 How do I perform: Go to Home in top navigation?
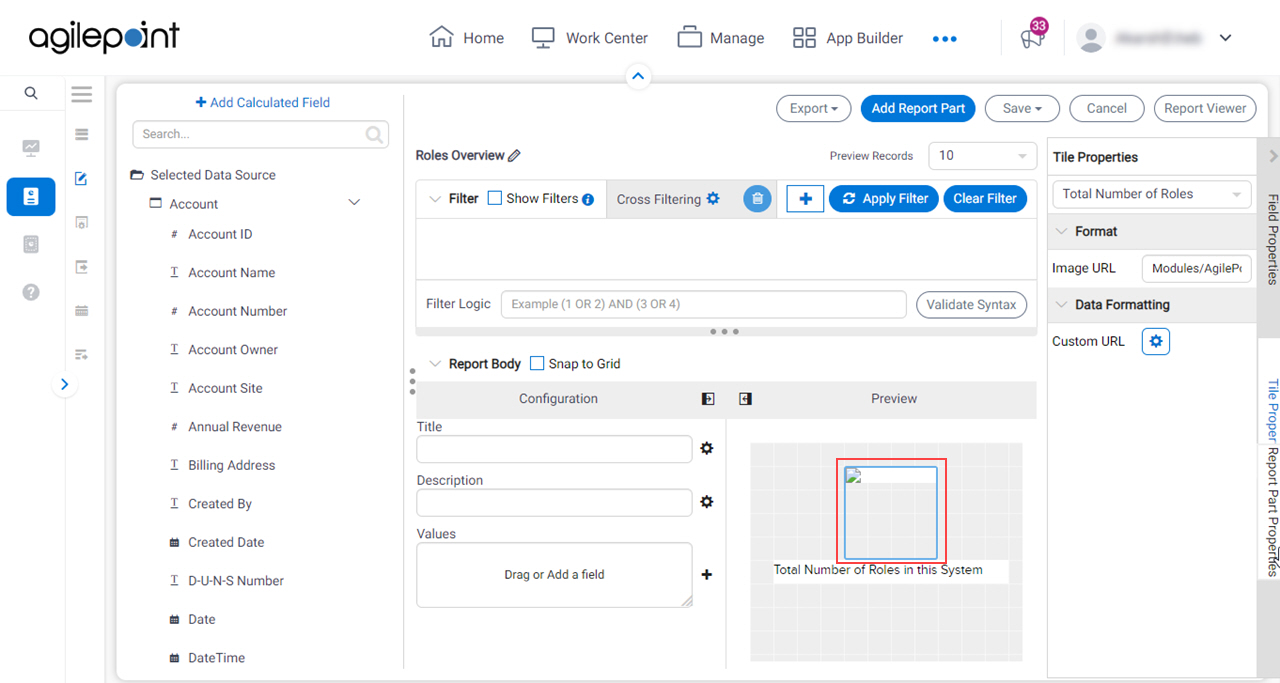pyautogui.click(x=466, y=38)
